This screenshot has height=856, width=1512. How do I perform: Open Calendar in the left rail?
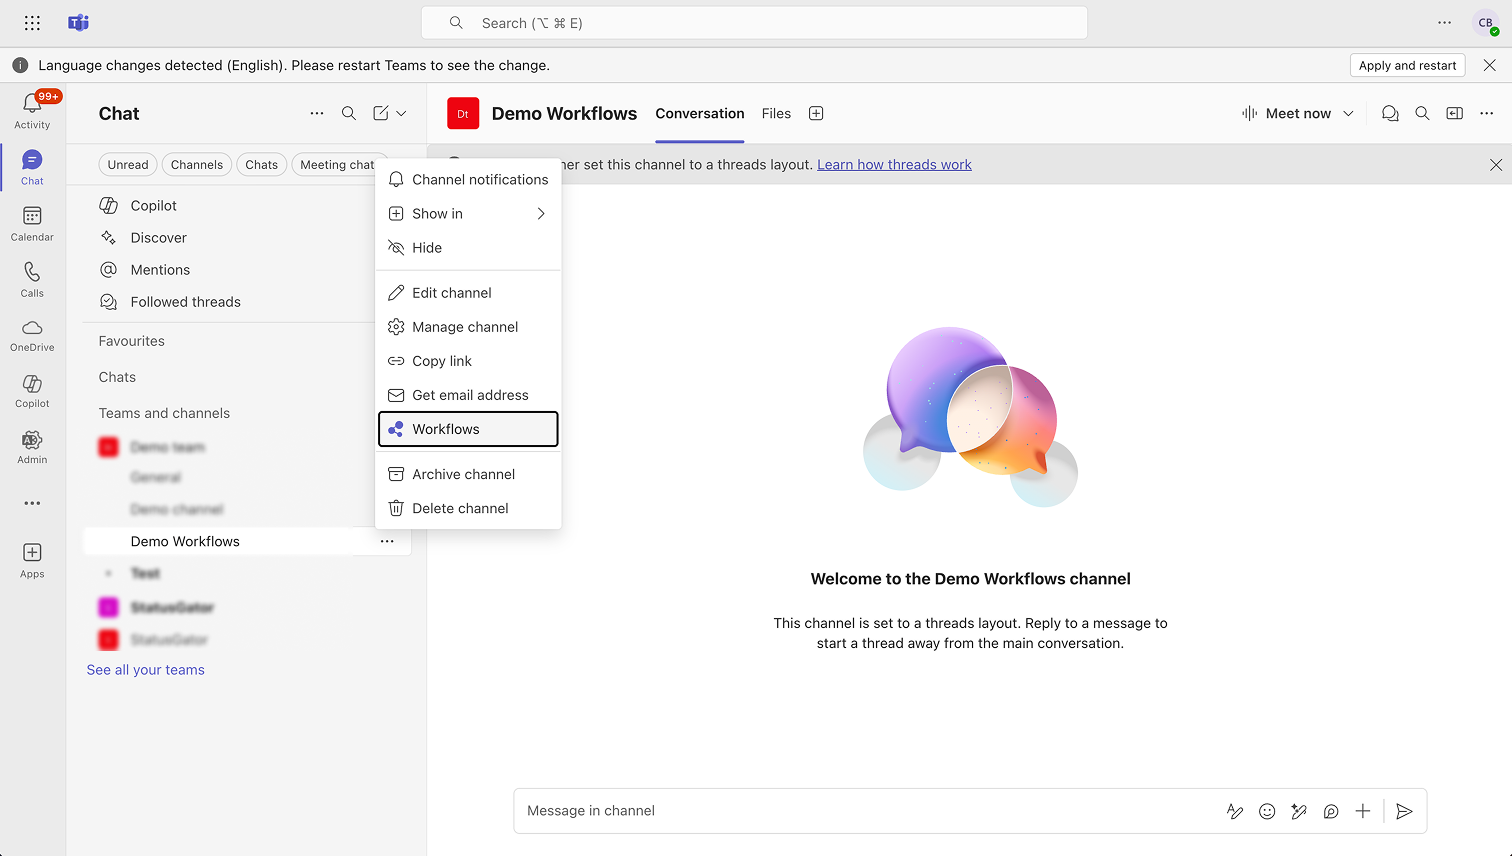coord(32,224)
